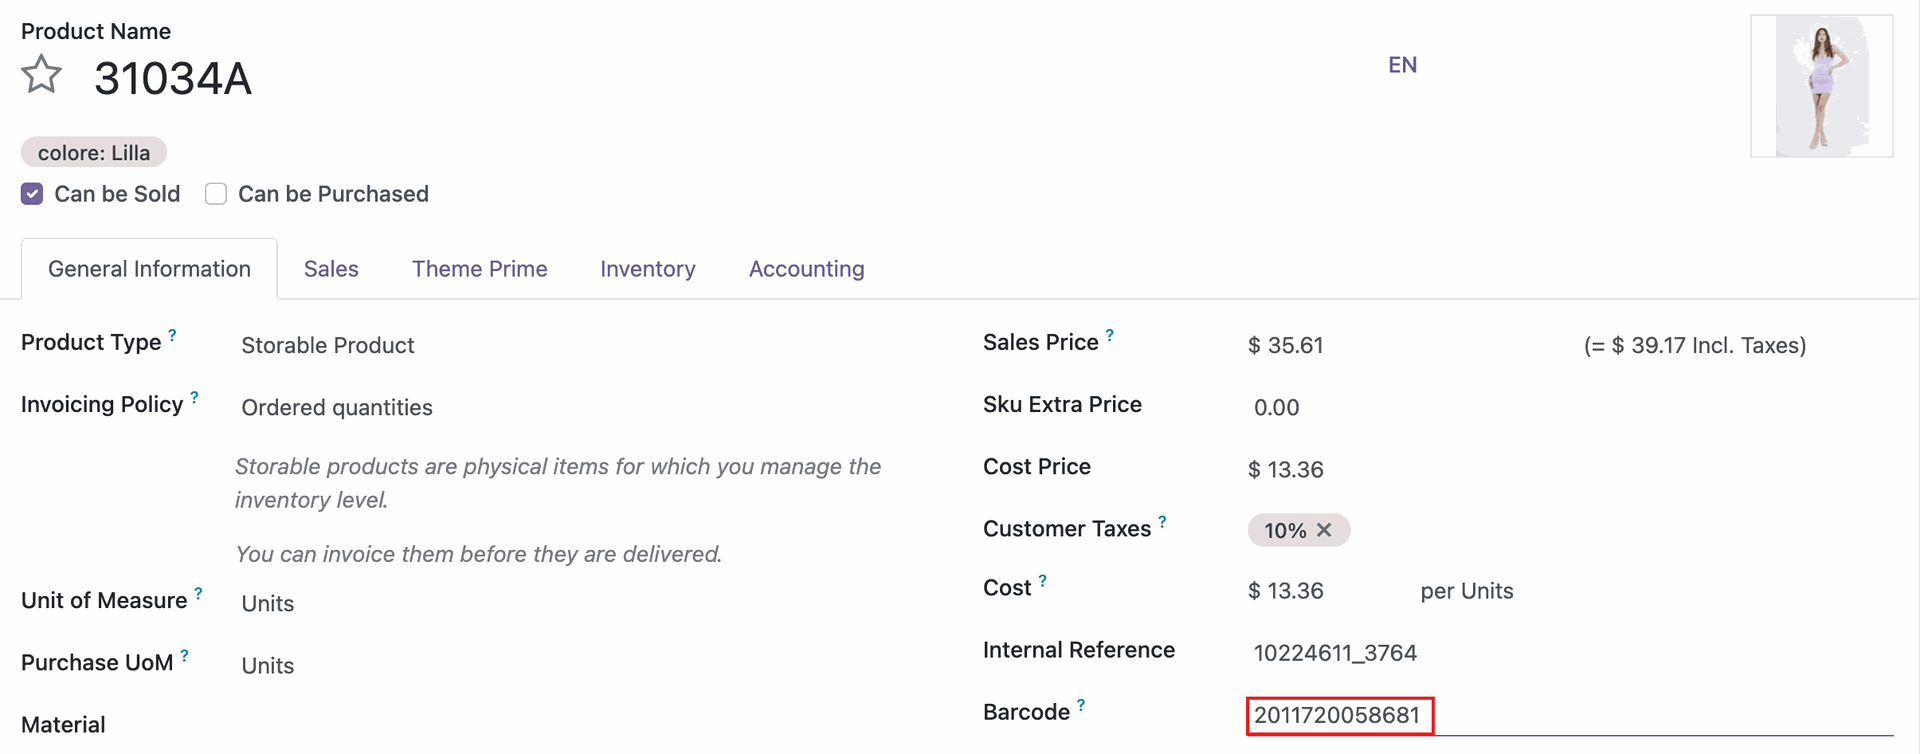The image size is (1920, 754).
Task: Open Product Type help tooltip icon
Action: pos(172,336)
